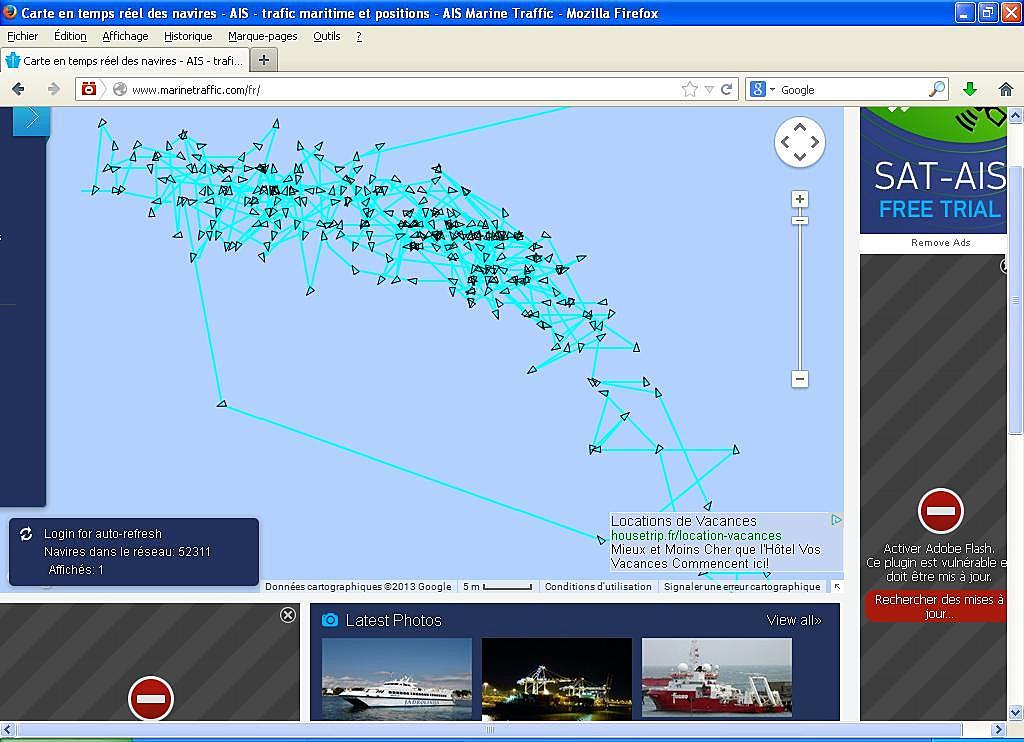Zoom in on the map with plus button

pyautogui.click(x=800, y=199)
